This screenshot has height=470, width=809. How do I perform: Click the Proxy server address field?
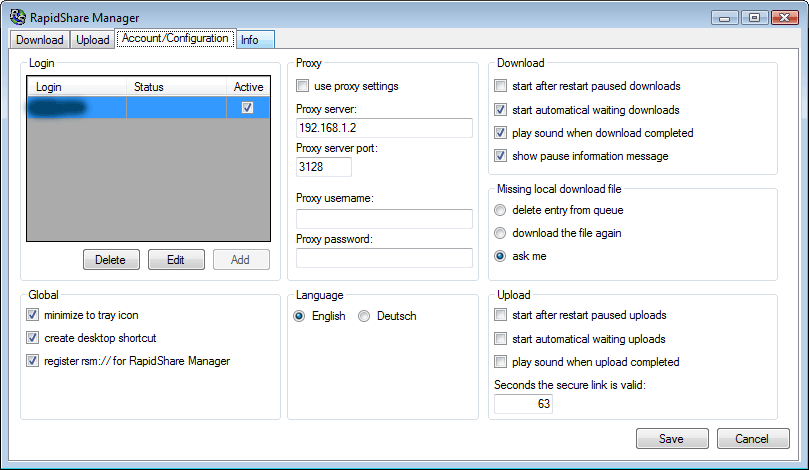tap(384, 128)
